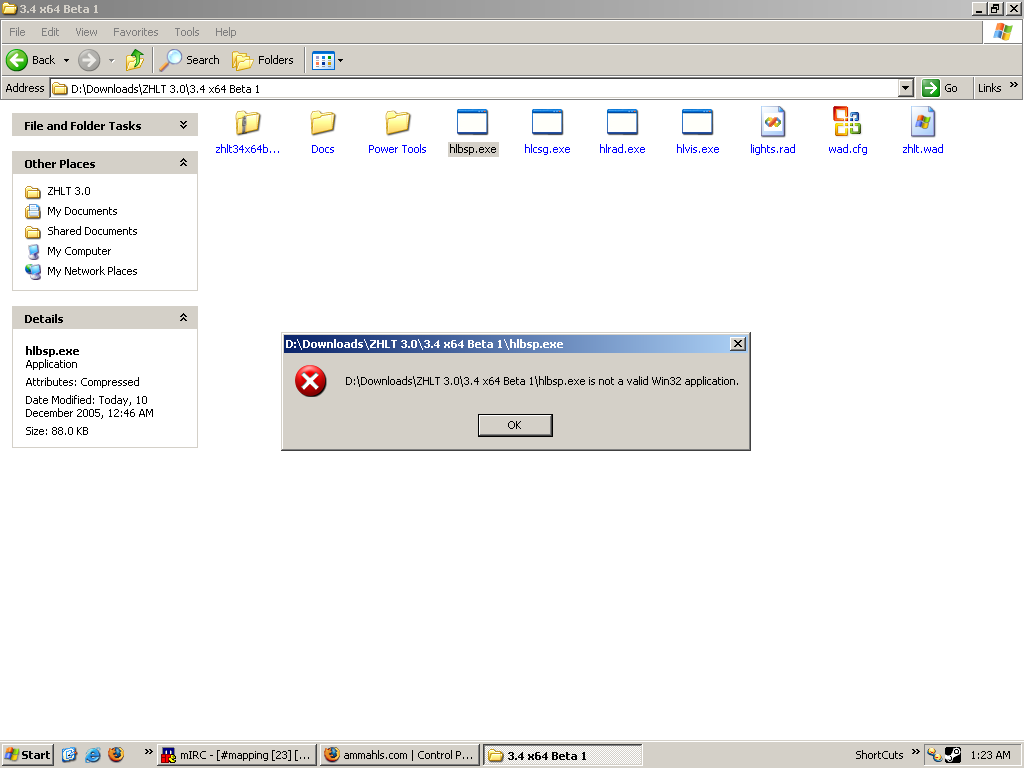Select the lights.rad file icon
1024x768 pixels.
pyautogui.click(x=772, y=123)
